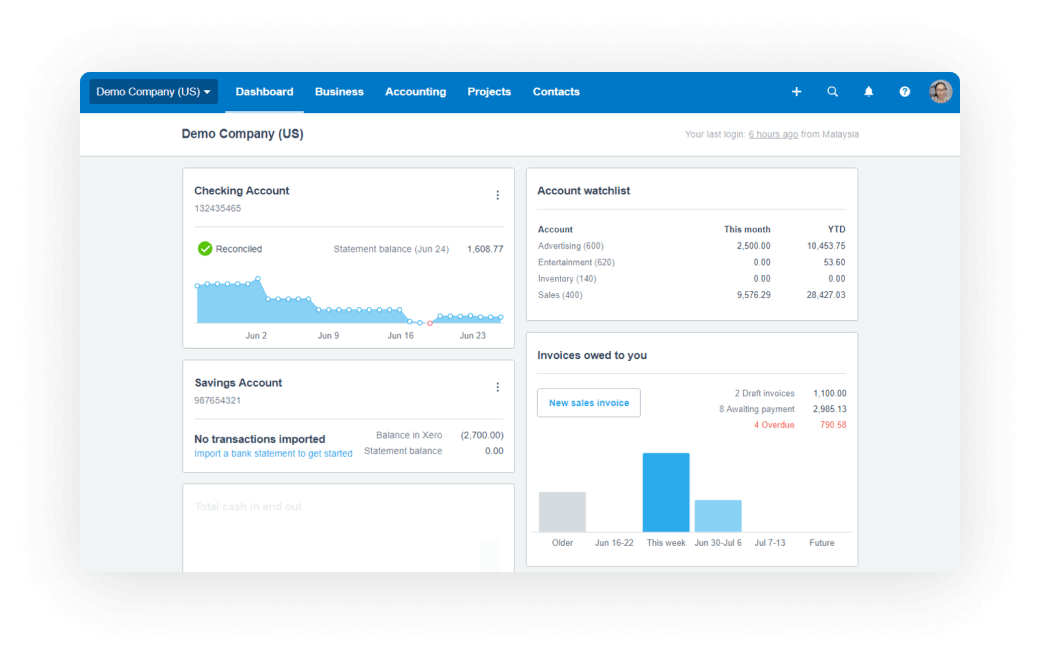Image resolution: width=1040 pixels, height=660 pixels.
Task: Open the Accounting menu
Action: (x=415, y=91)
